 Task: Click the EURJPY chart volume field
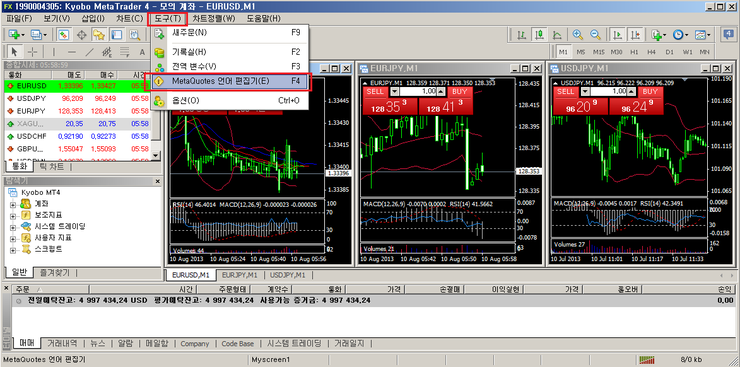pyautogui.click(x=418, y=92)
